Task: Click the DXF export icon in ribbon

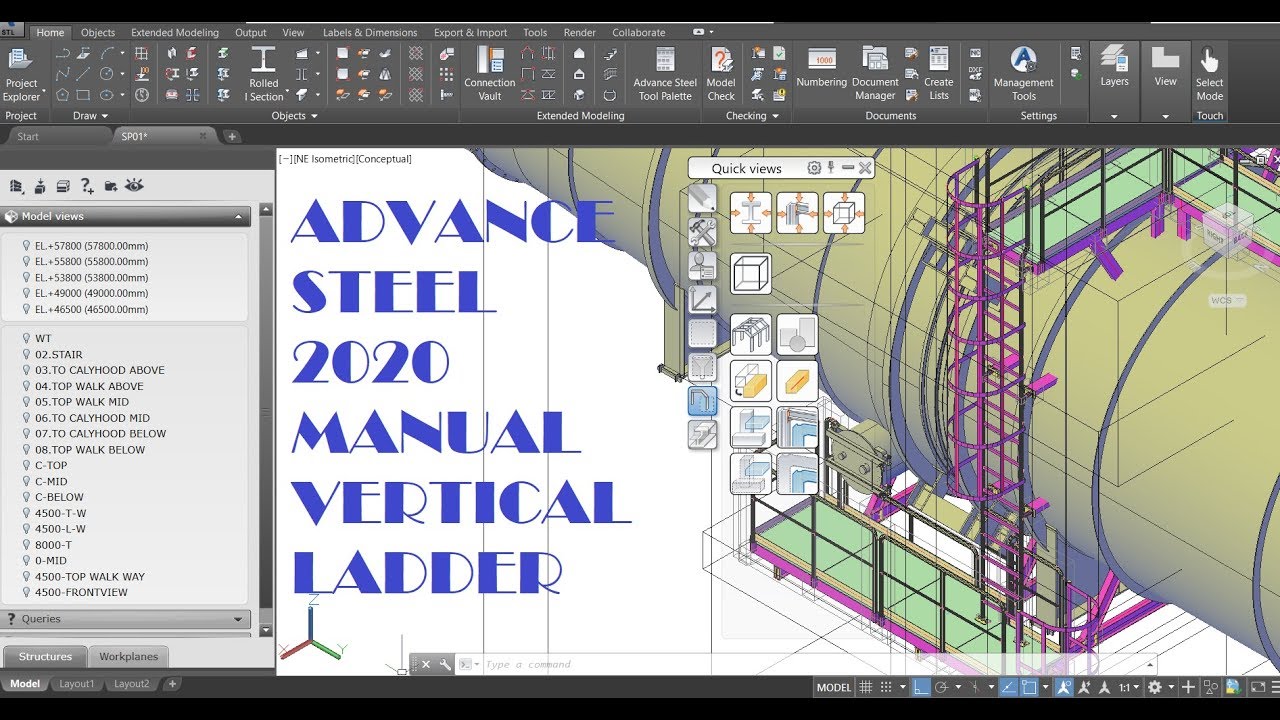Action: point(975,72)
